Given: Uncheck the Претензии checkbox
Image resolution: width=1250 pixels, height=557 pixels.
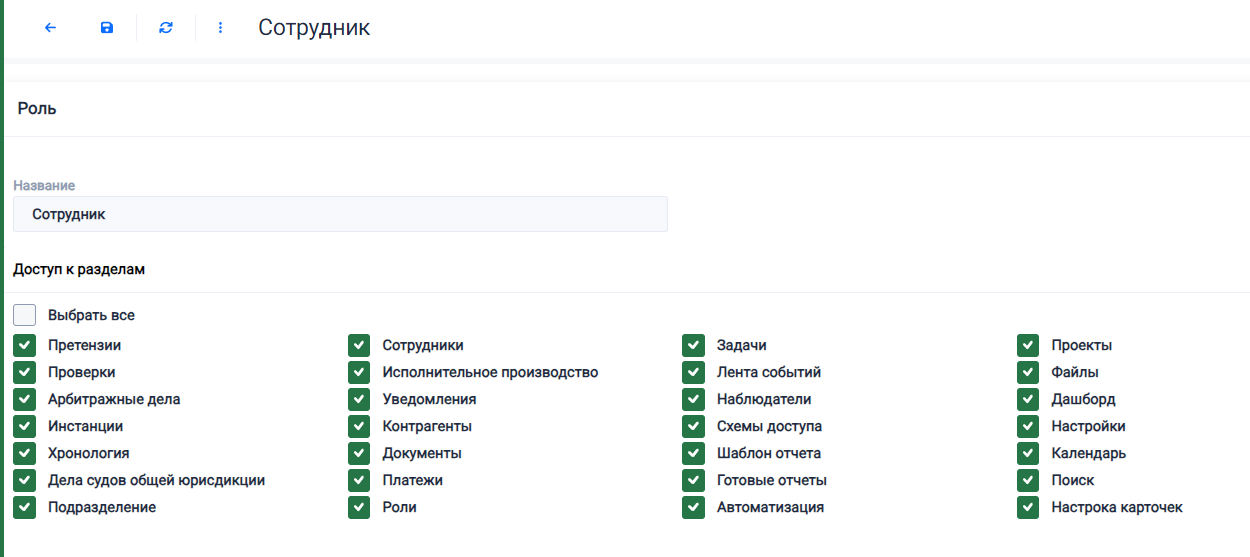Looking at the screenshot, I should (x=25, y=345).
